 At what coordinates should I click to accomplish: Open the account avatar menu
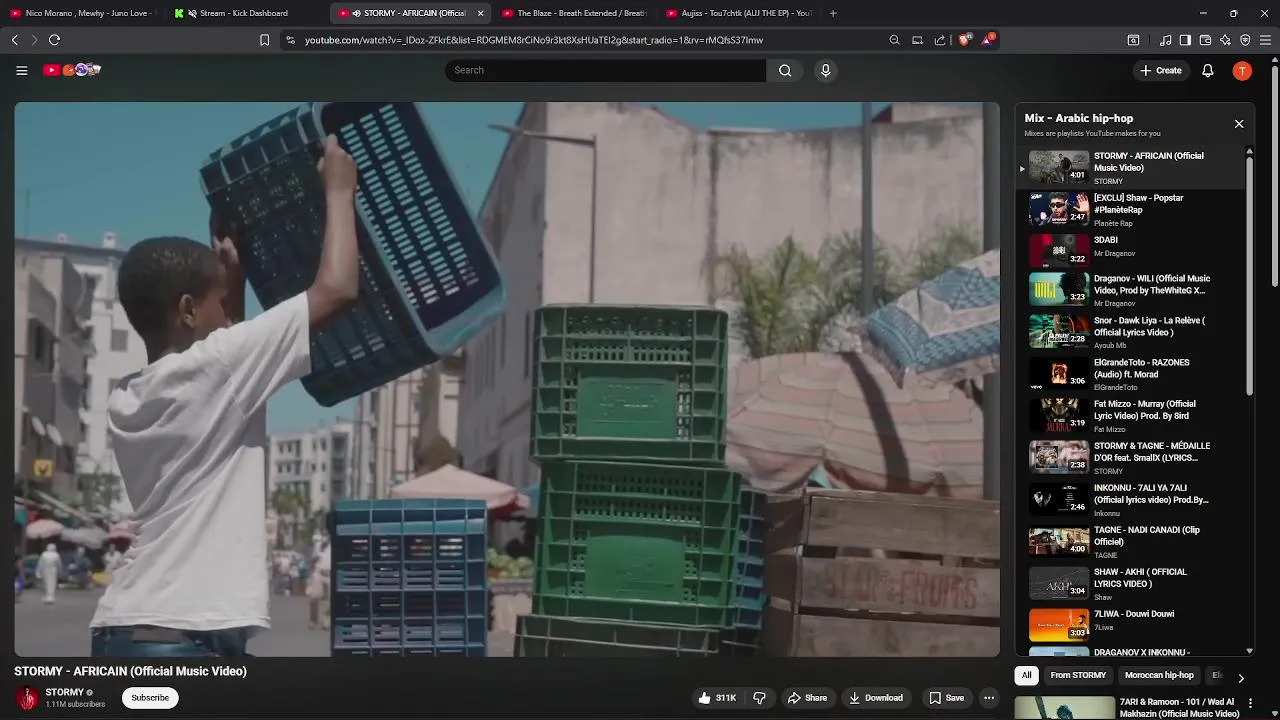click(1242, 70)
